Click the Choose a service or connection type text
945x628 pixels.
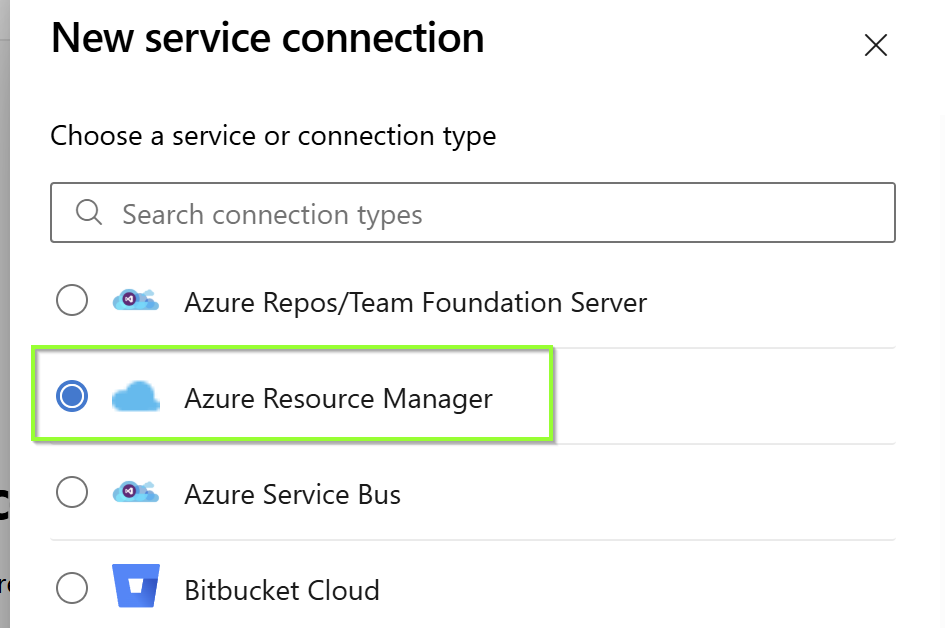point(273,135)
